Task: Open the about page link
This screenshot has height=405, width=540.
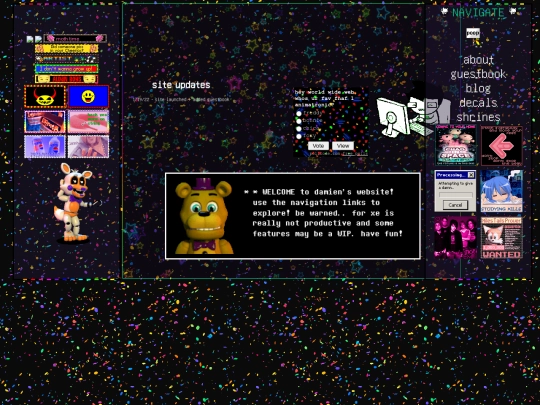Action: pyautogui.click(x=478, y=60)
